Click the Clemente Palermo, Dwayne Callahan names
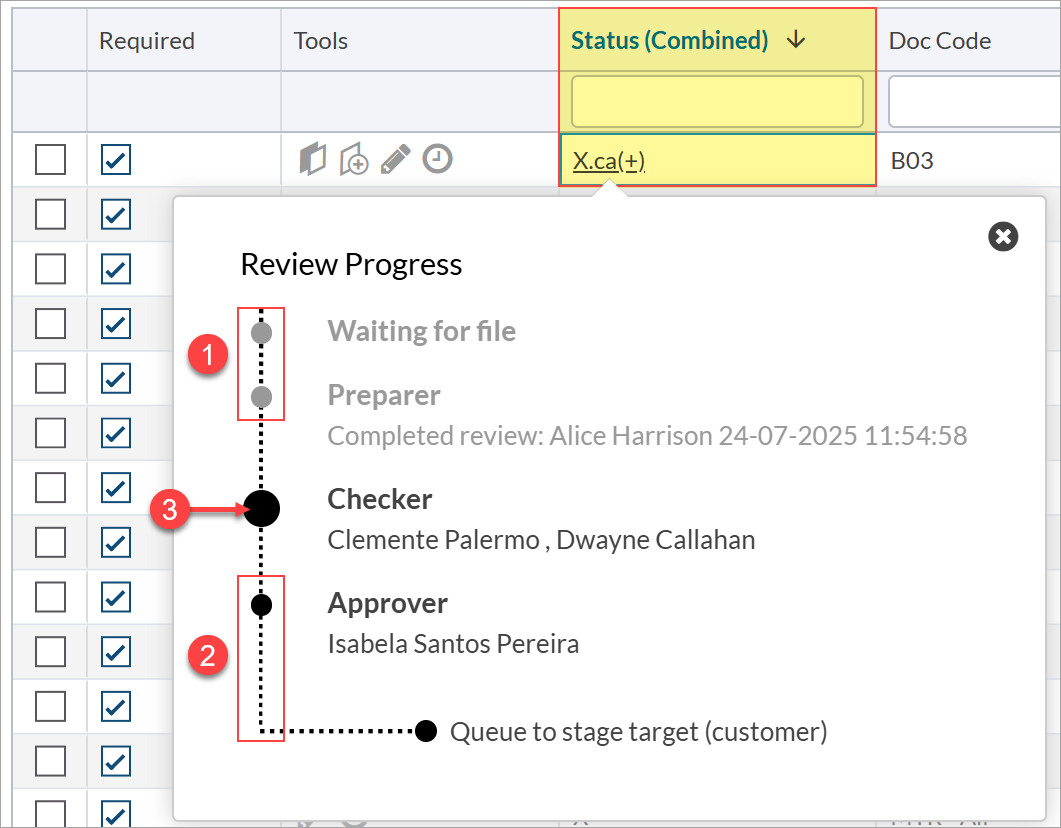 541,540
